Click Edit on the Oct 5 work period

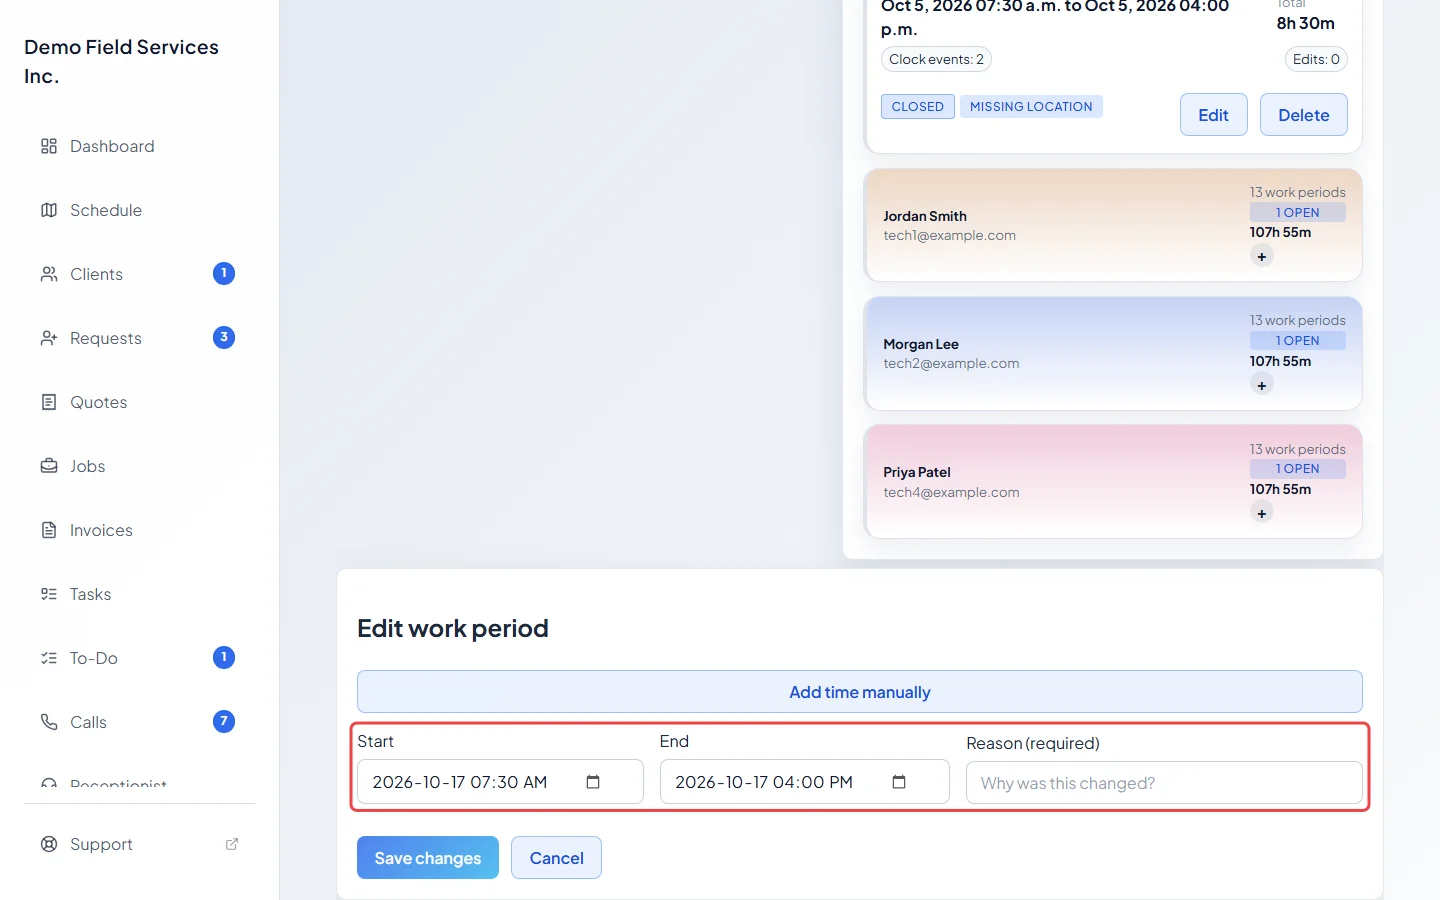click(1214, 115)
